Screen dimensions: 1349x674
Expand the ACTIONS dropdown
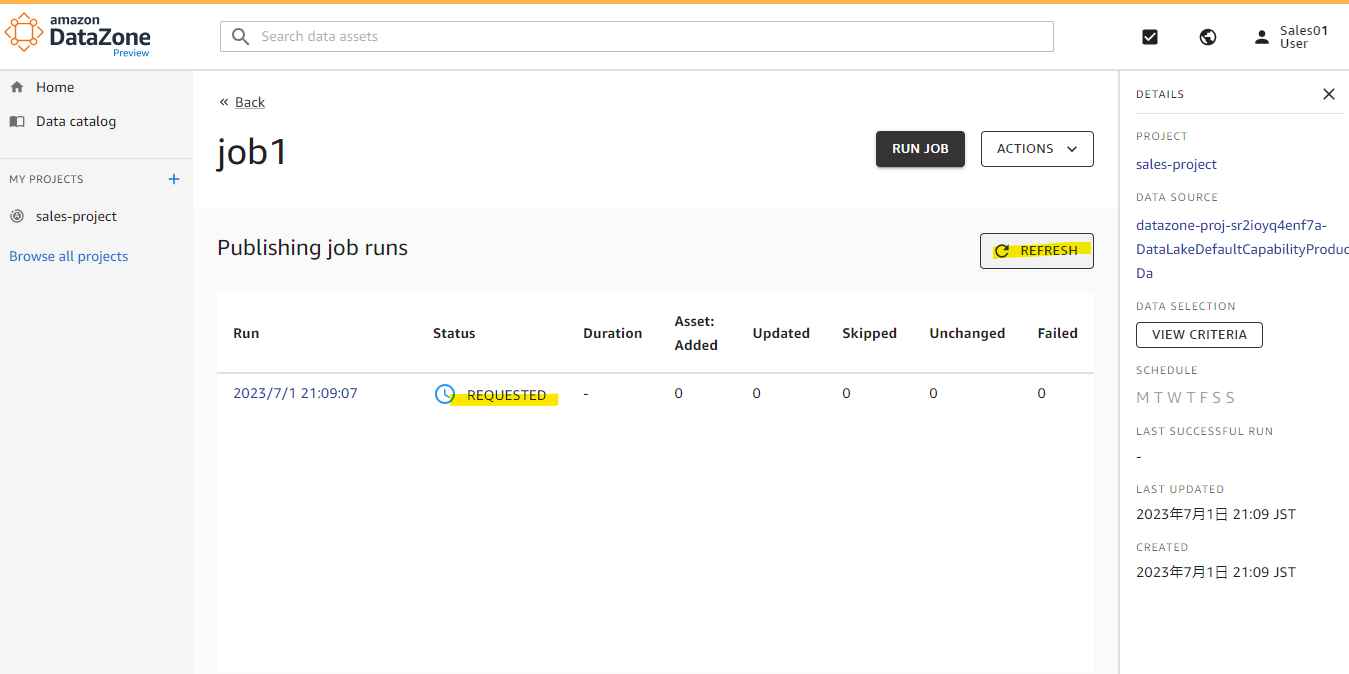coord(1037,149)
